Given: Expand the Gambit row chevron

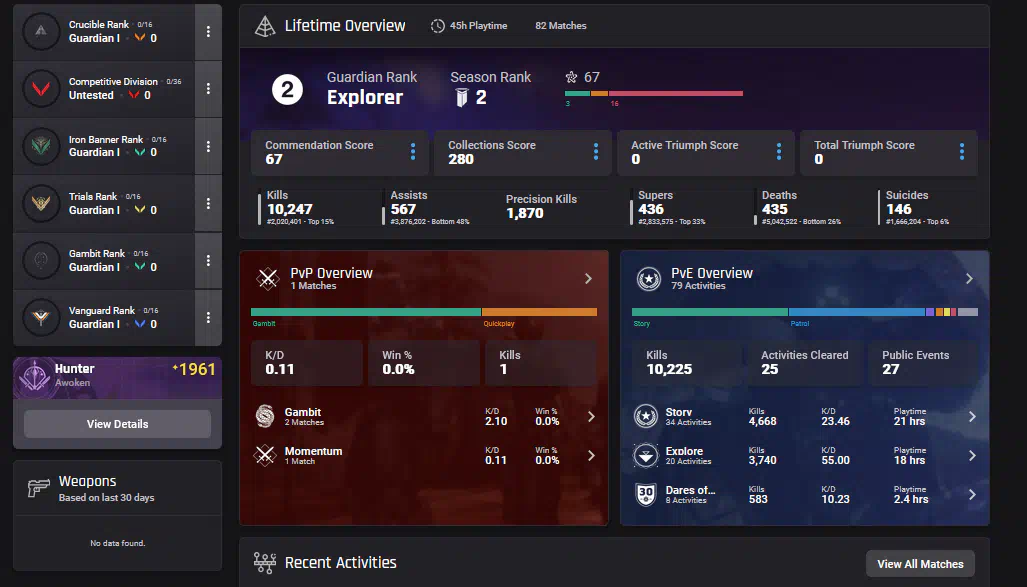Looking at the screenshot, I should (x=591, y=417).
